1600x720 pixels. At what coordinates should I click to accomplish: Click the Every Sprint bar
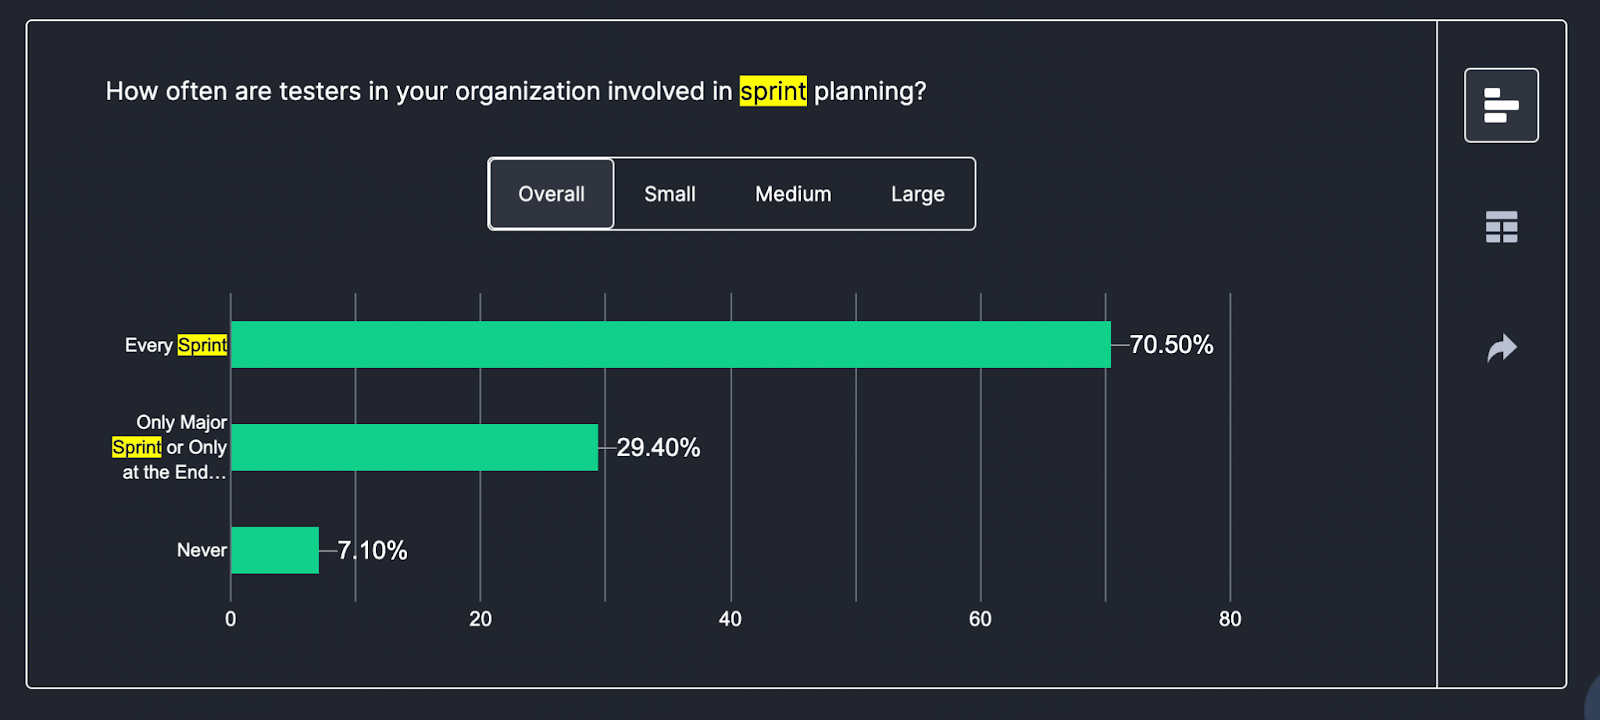tap(670, 344)
